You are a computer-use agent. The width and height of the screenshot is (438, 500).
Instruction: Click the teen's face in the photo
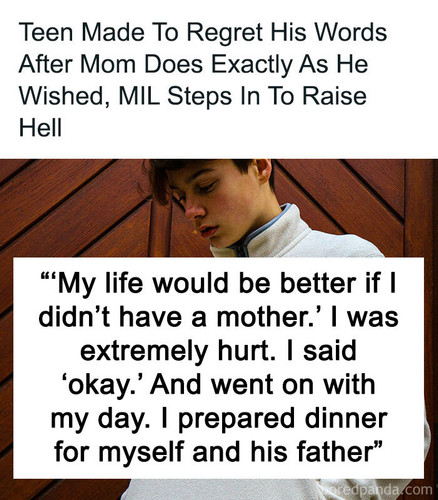pos(208,203)
